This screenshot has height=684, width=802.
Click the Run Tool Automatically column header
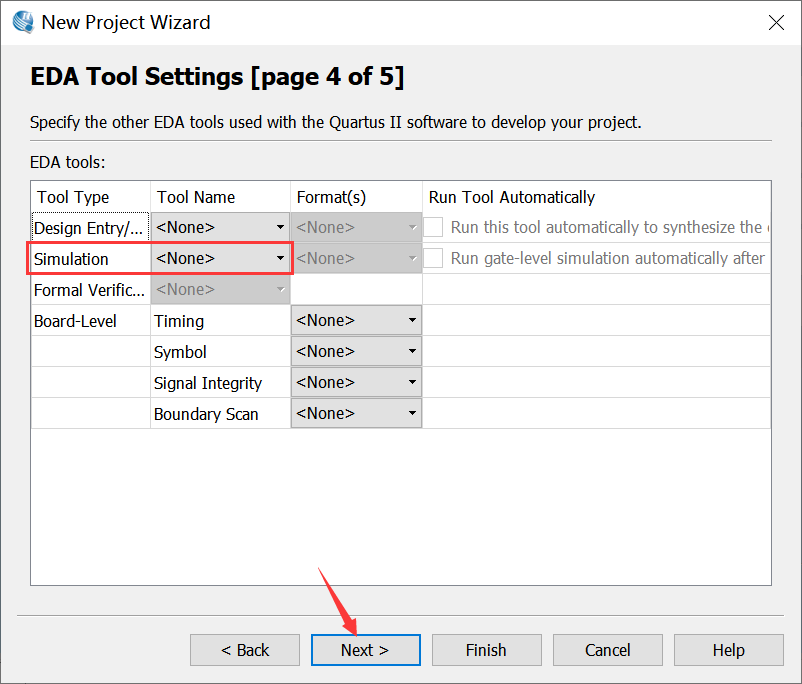pos(511,197)
